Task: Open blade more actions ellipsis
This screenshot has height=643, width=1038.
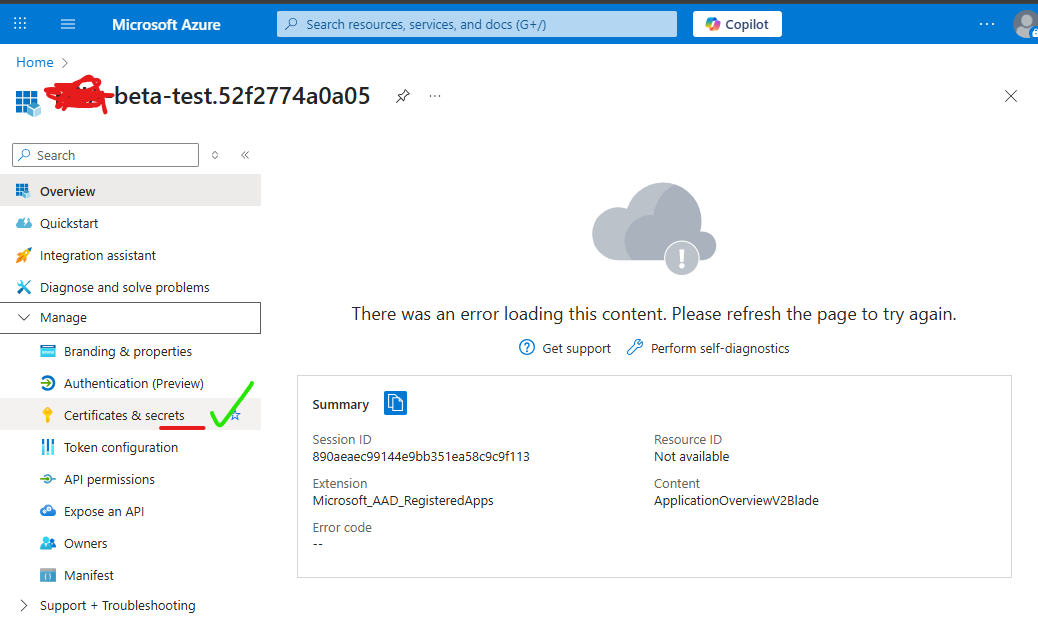Action: tap(434, 96)
